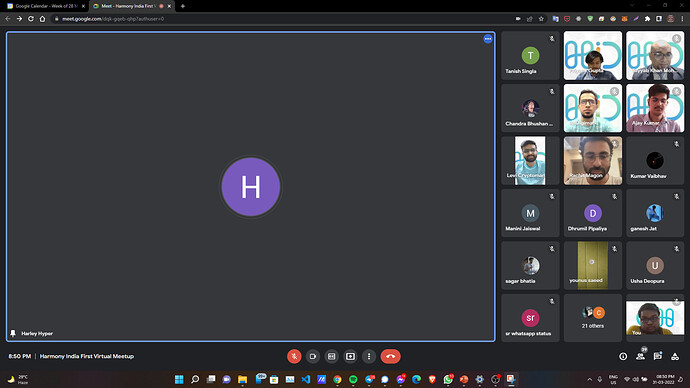Close the Google Calendar tab

coord(83,6)
